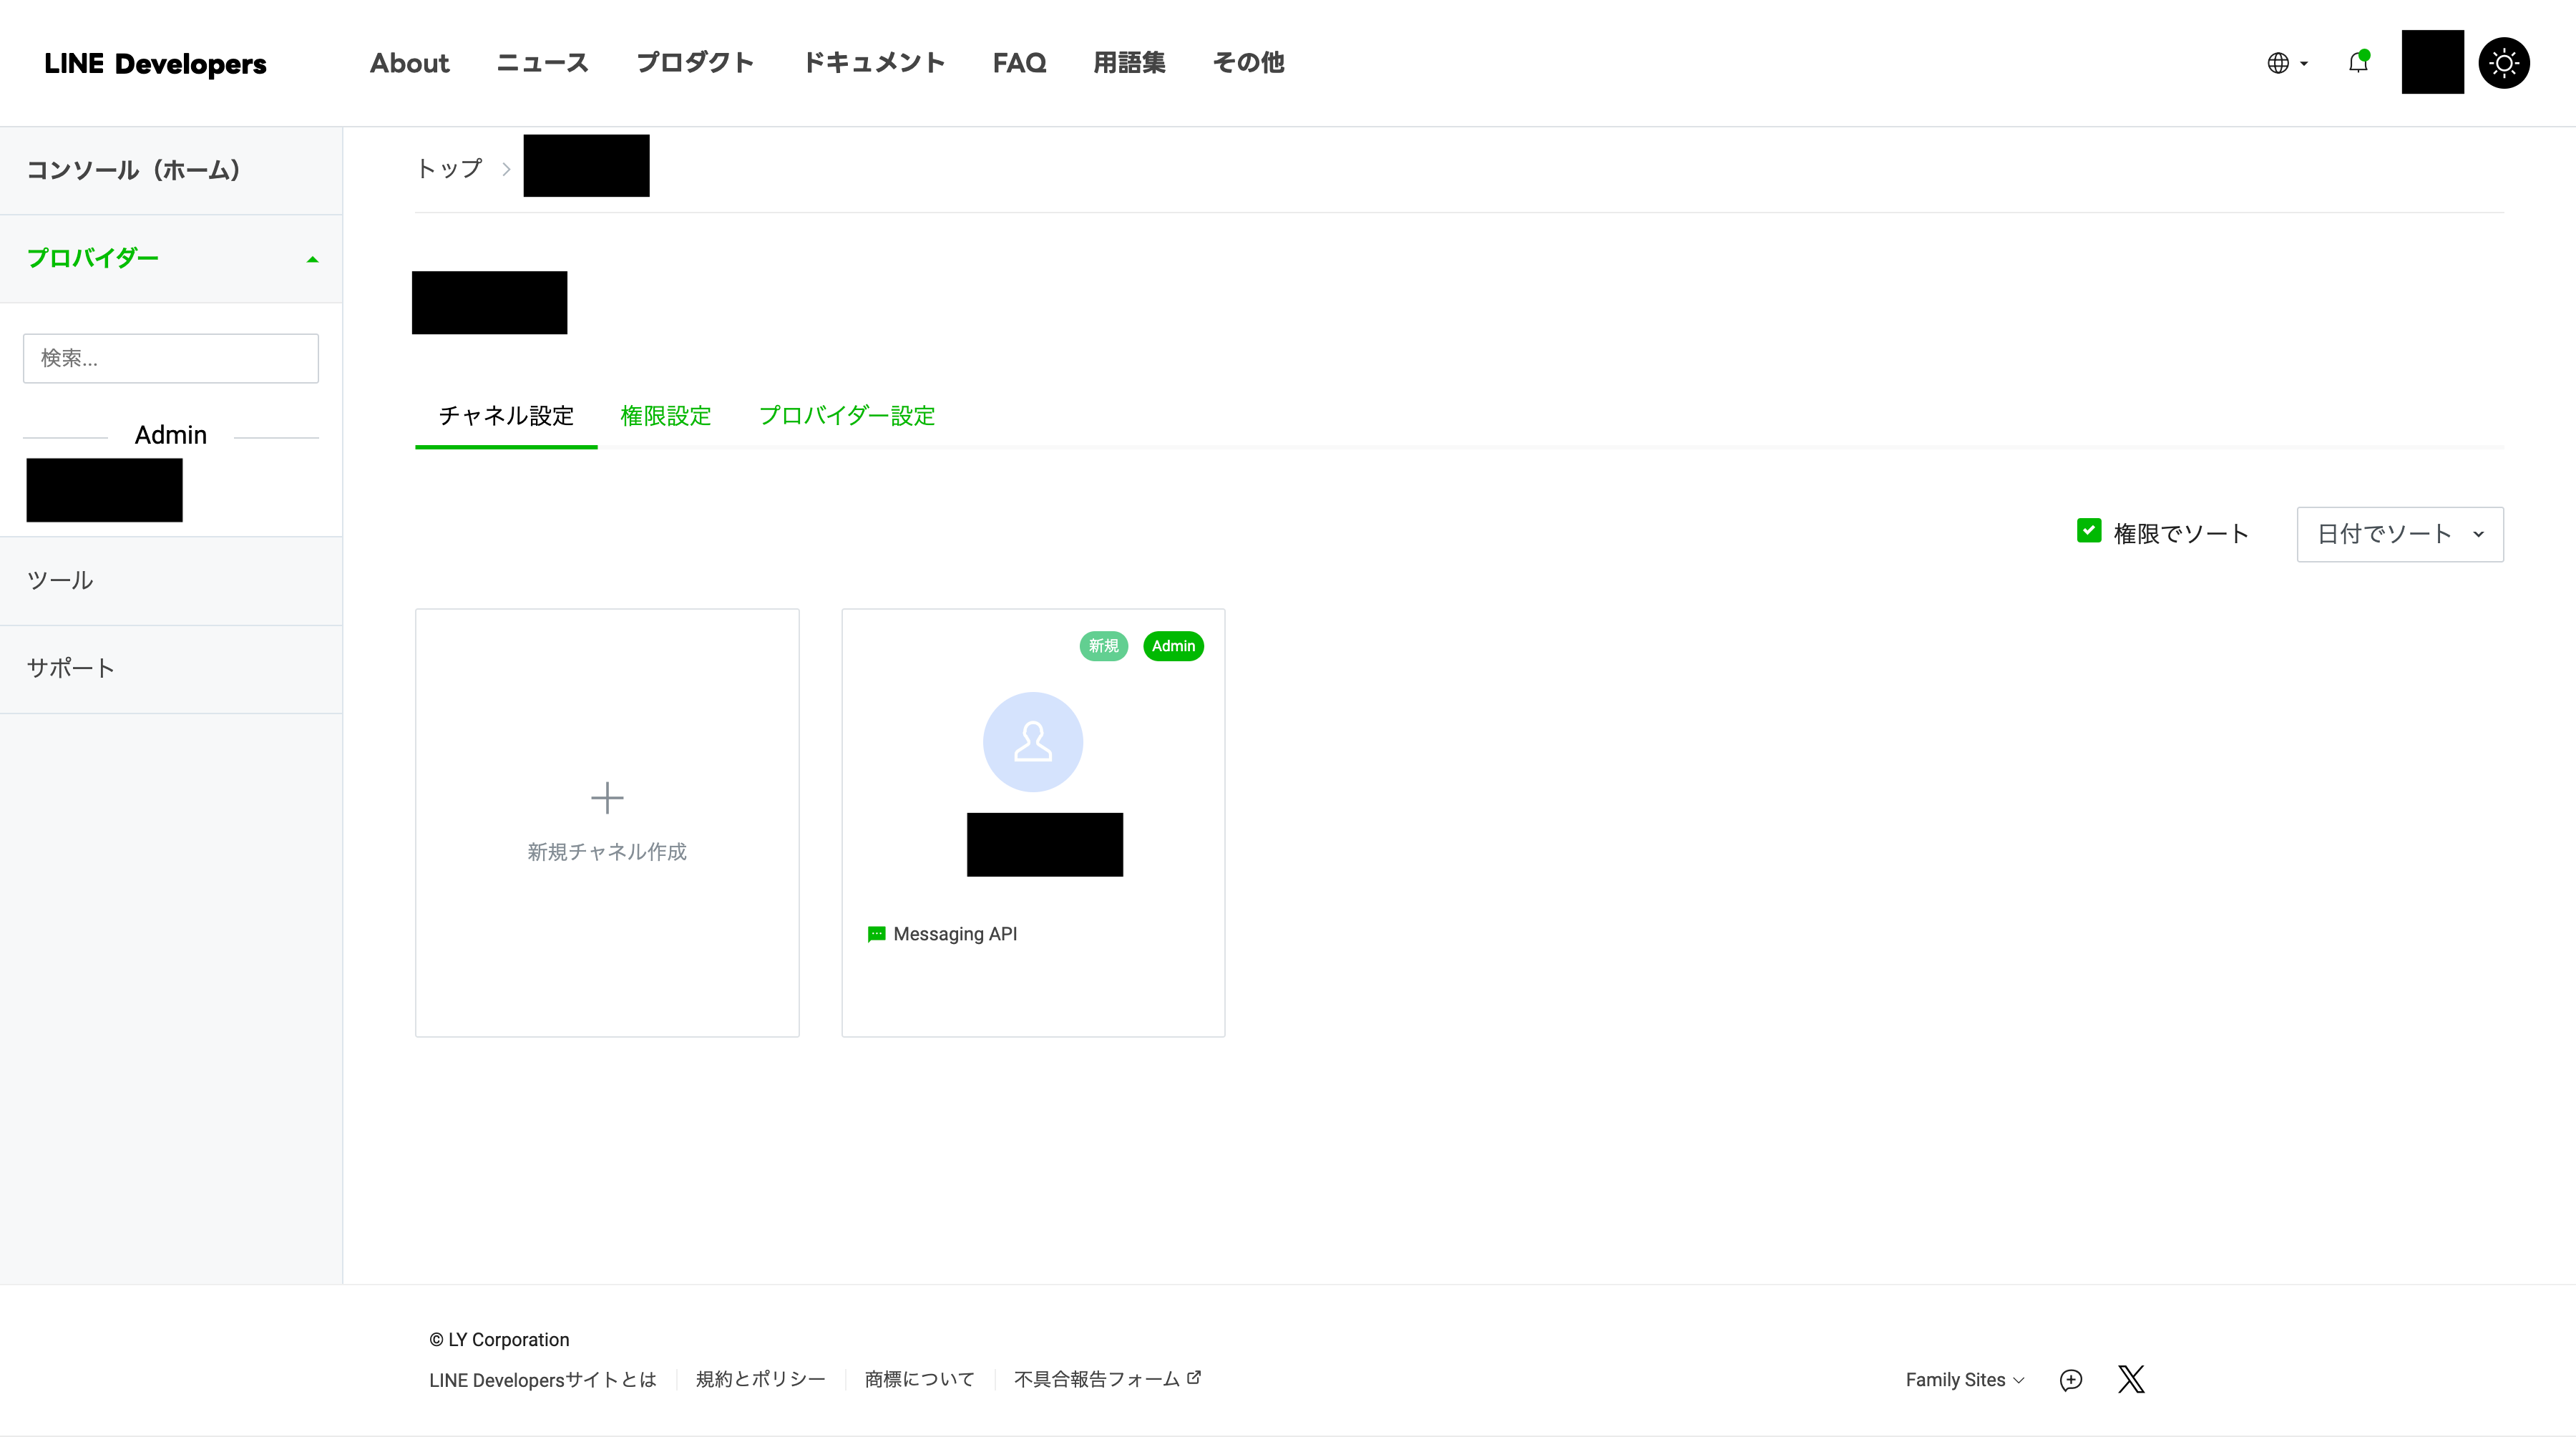Open 規約とポリシー link
The width and height of the screenshot is (2576, 1437).
tap(760, 1379)
